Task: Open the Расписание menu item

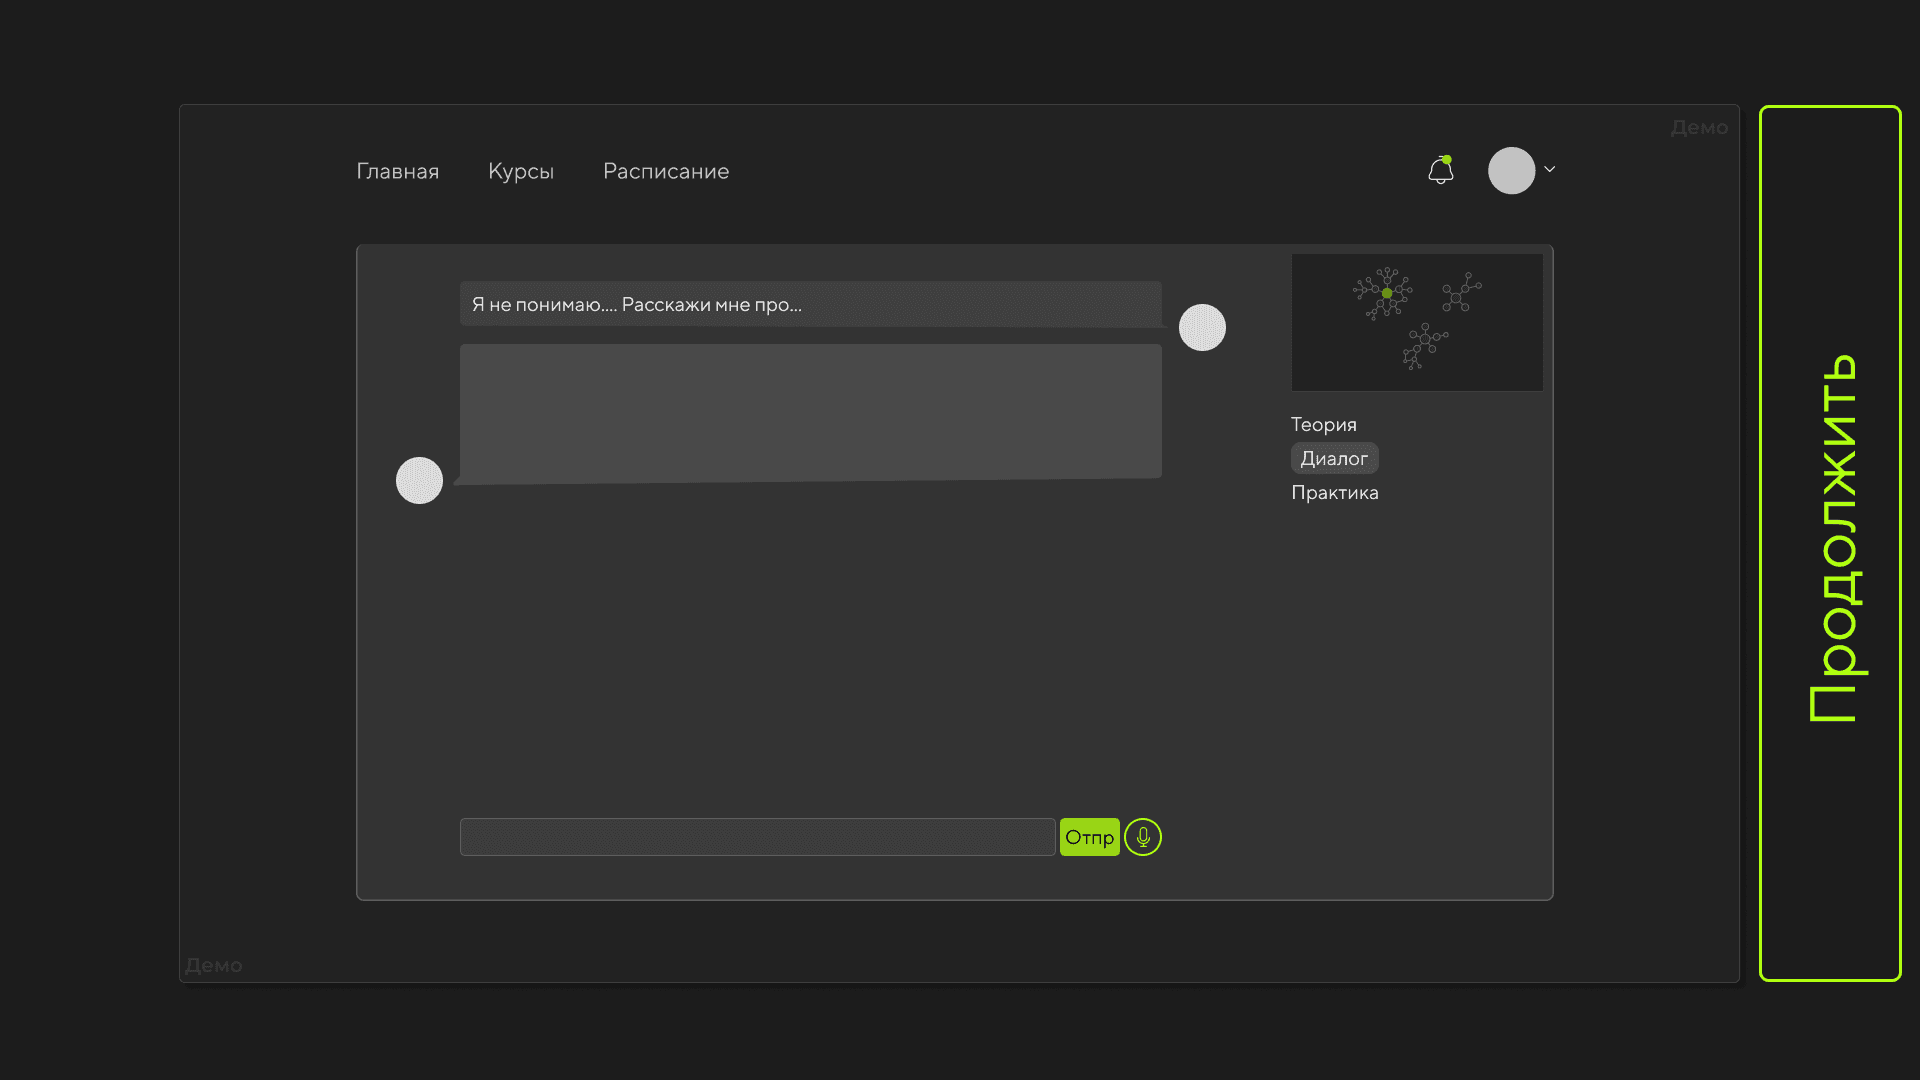Action: point(666,171)
